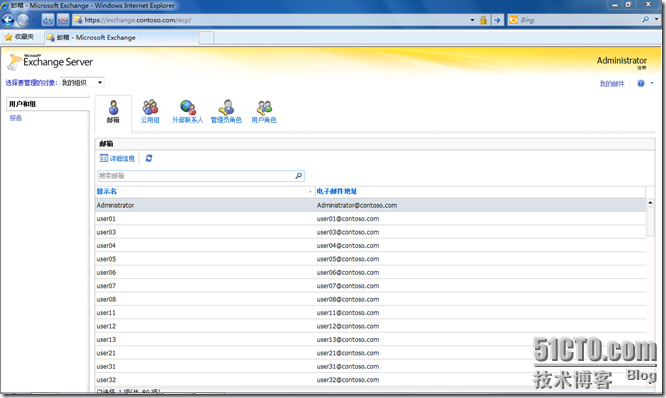Open a new blank browser tab
The image size is (666, 398).
pos(206,38)
